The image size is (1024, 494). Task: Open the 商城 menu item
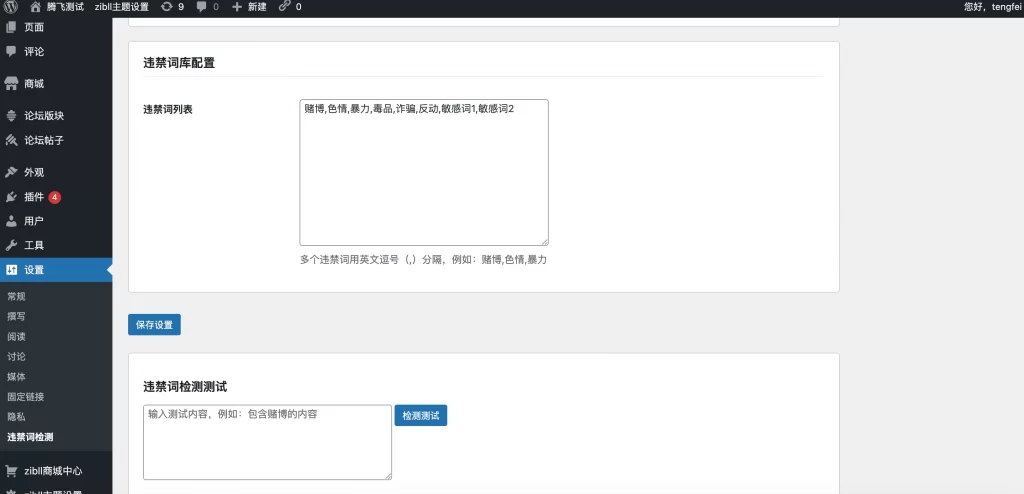34,84
